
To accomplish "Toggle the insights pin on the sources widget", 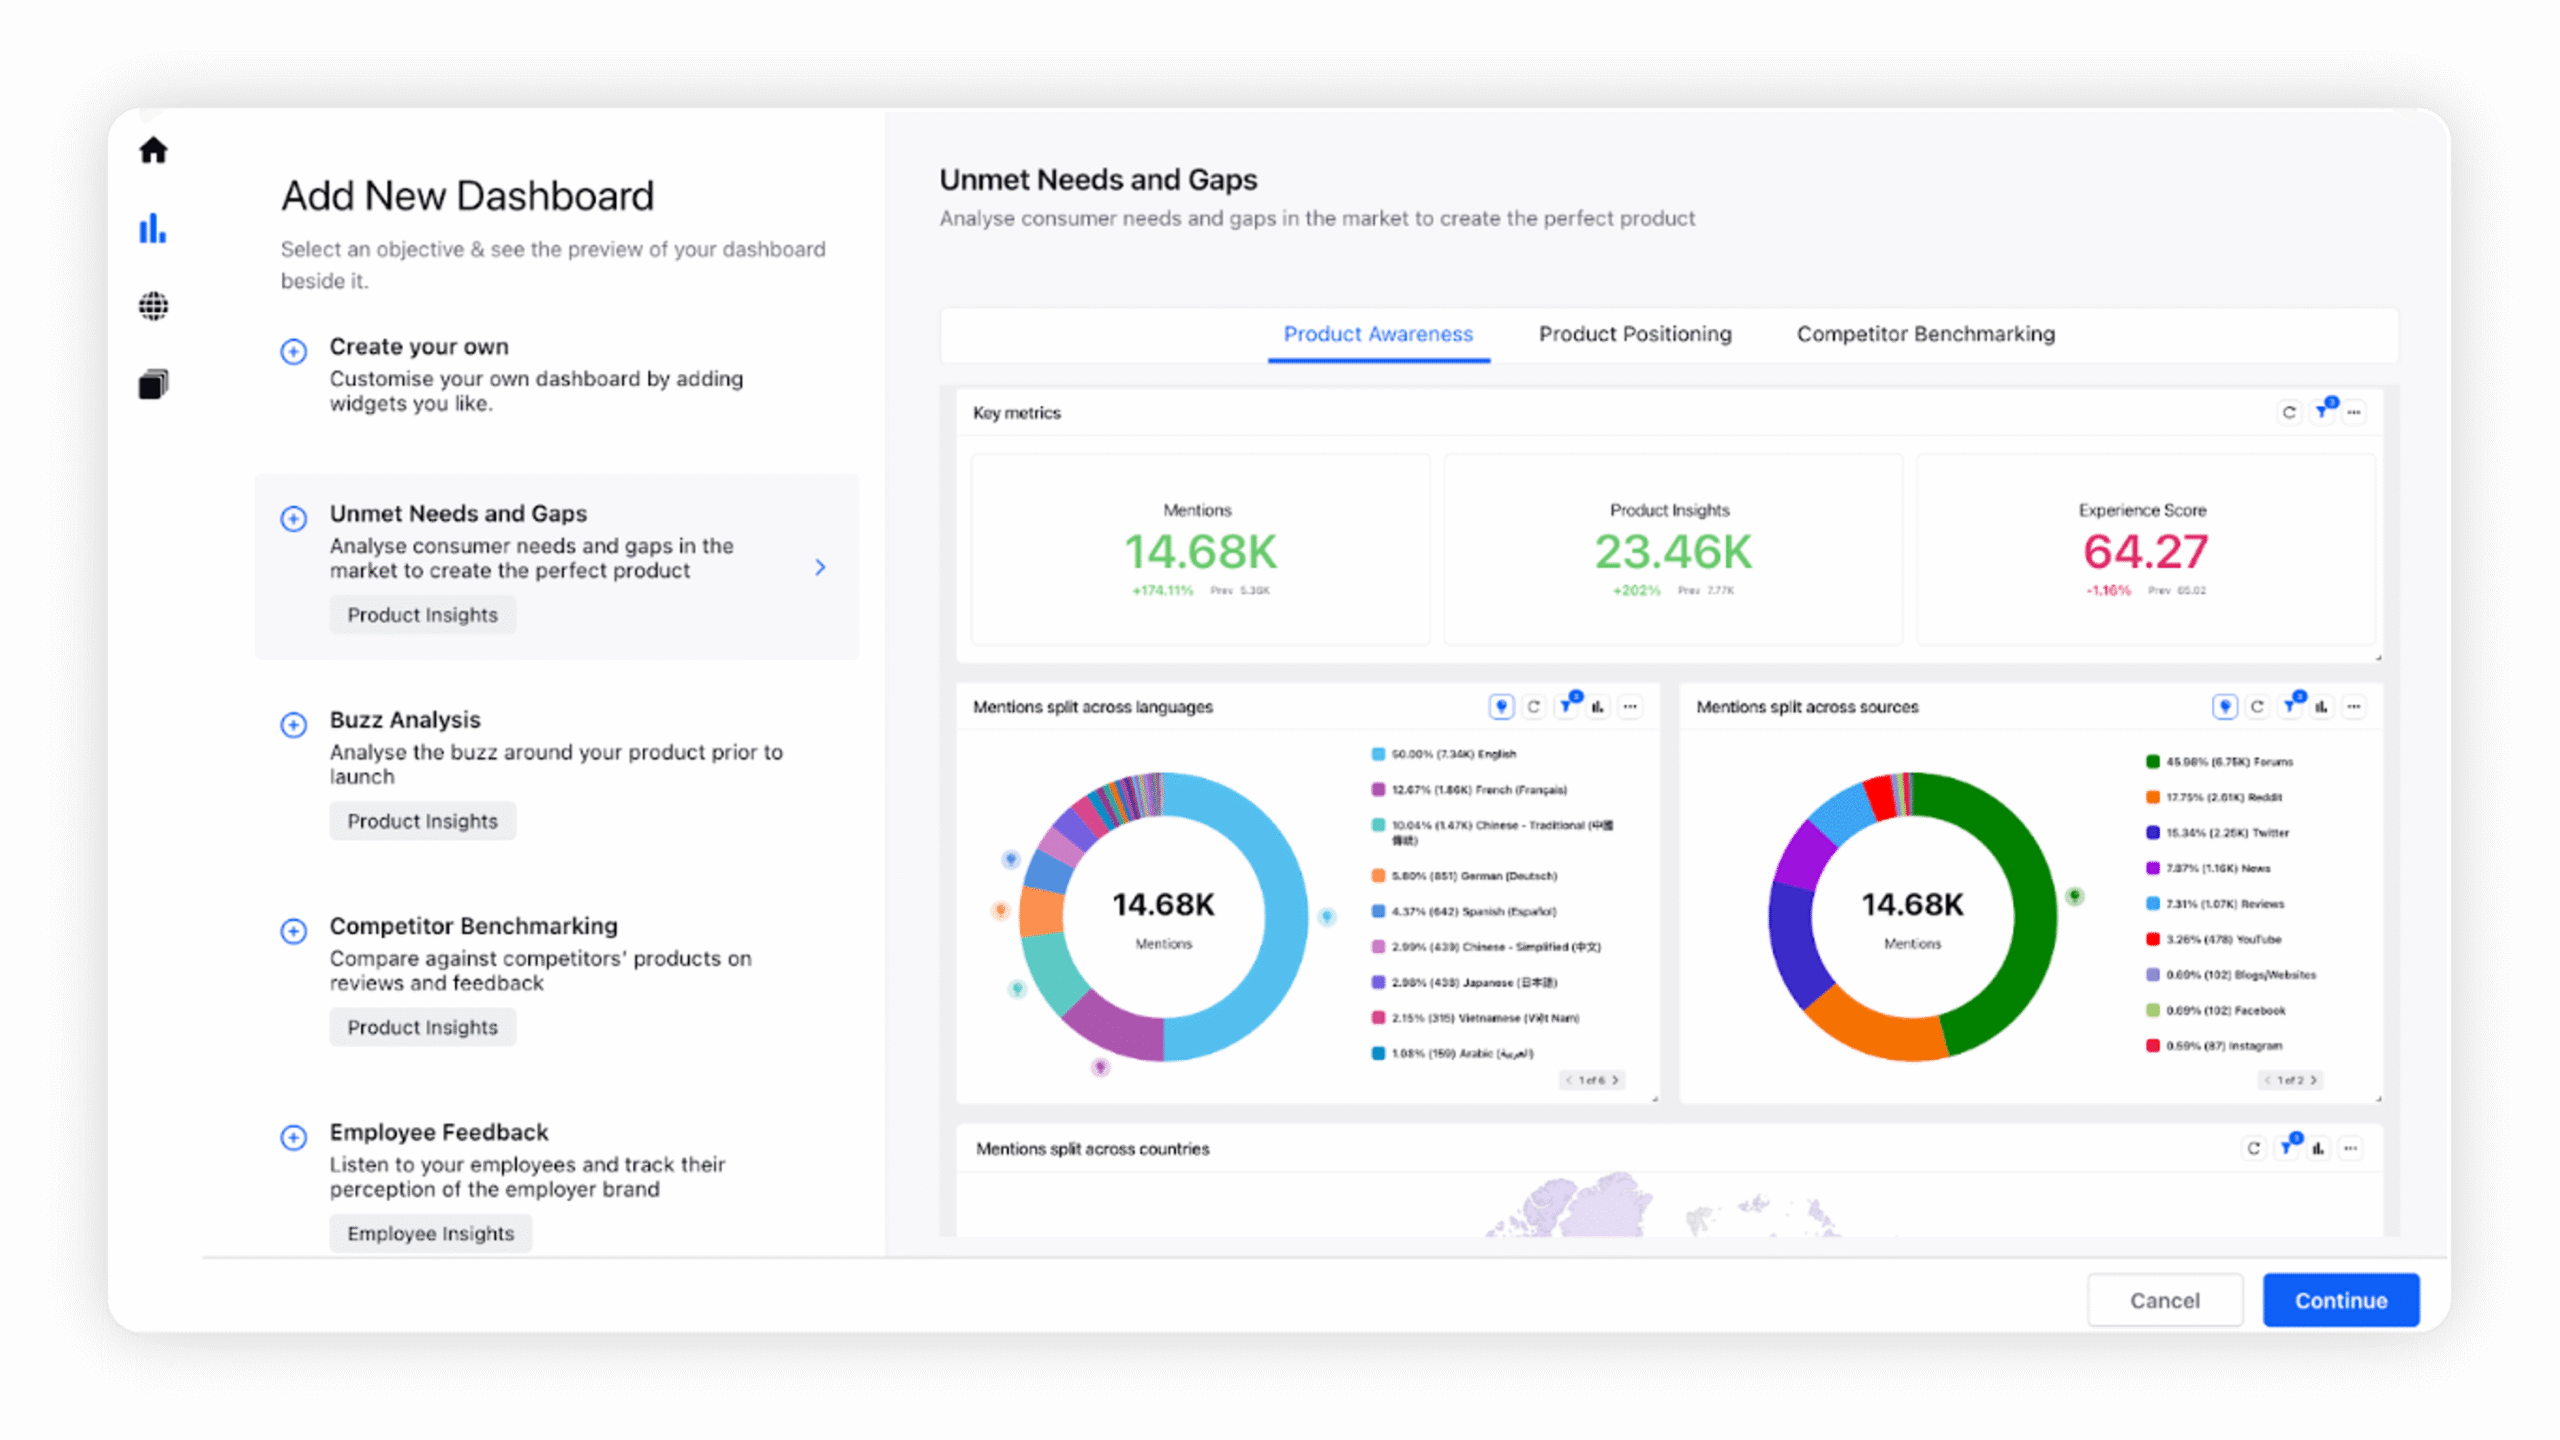I will [x=2224, y=707].
